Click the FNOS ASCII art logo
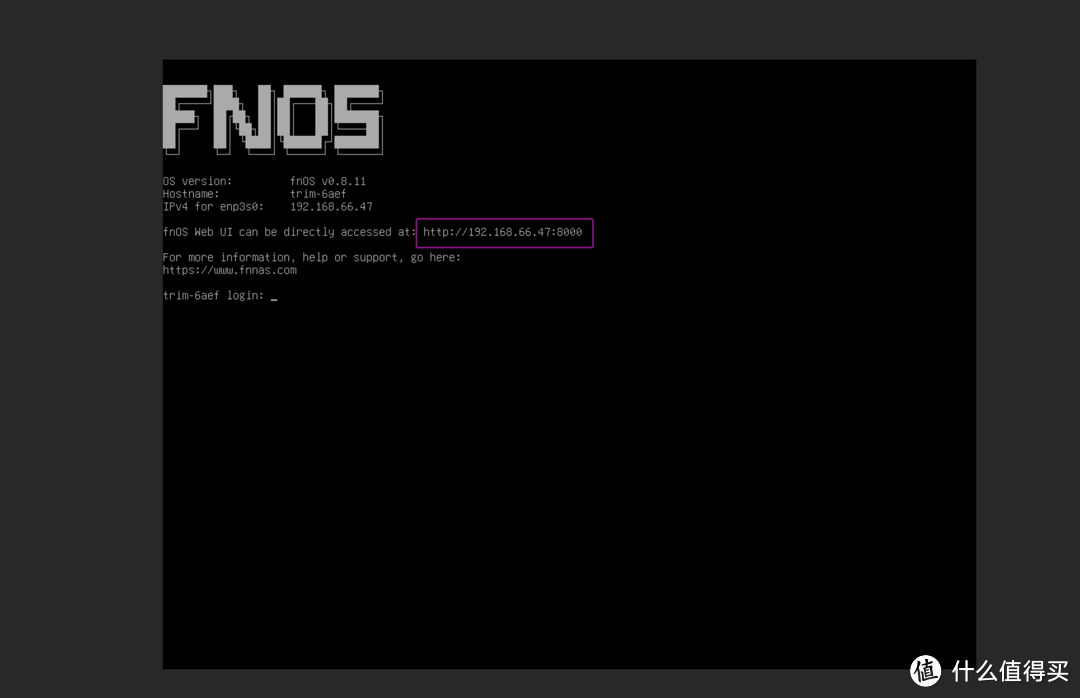Viewport: 1080px width, 698px height. click(273, 119)
